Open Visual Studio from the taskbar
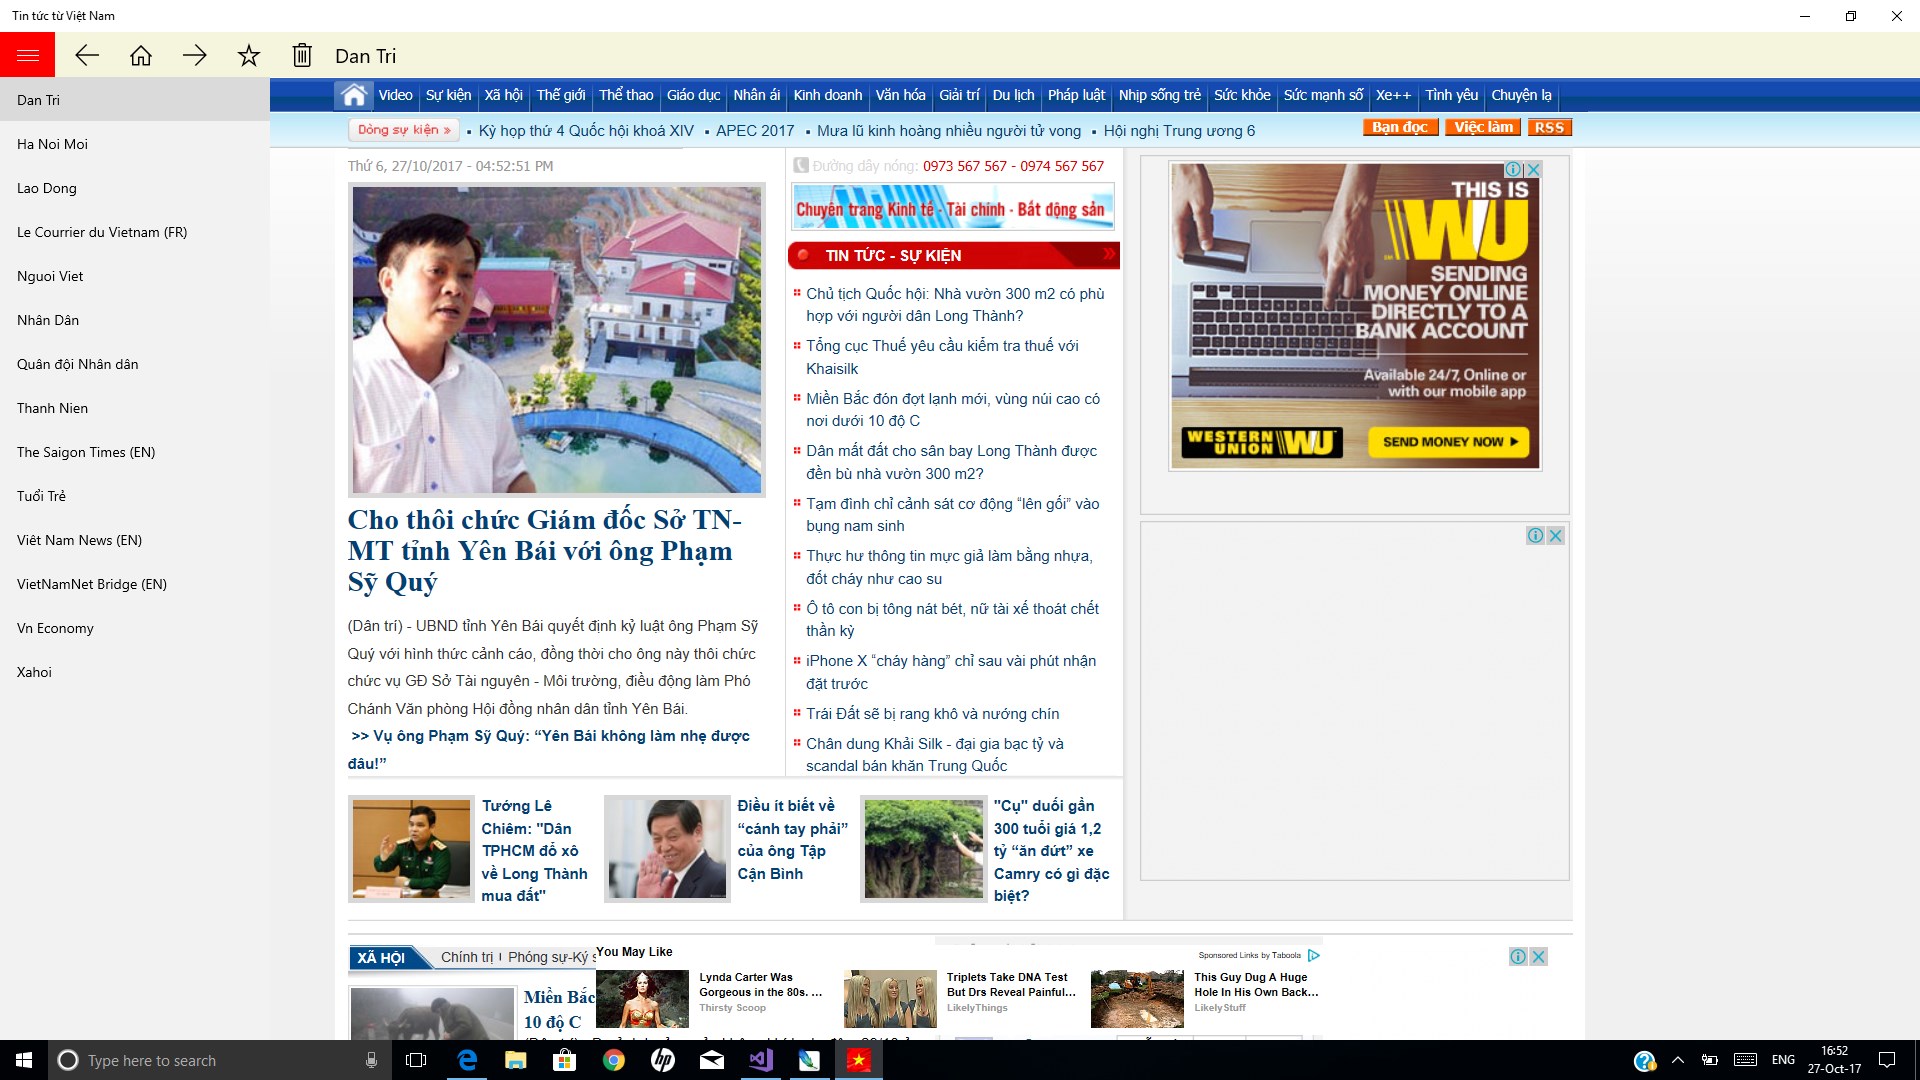 761,1060
